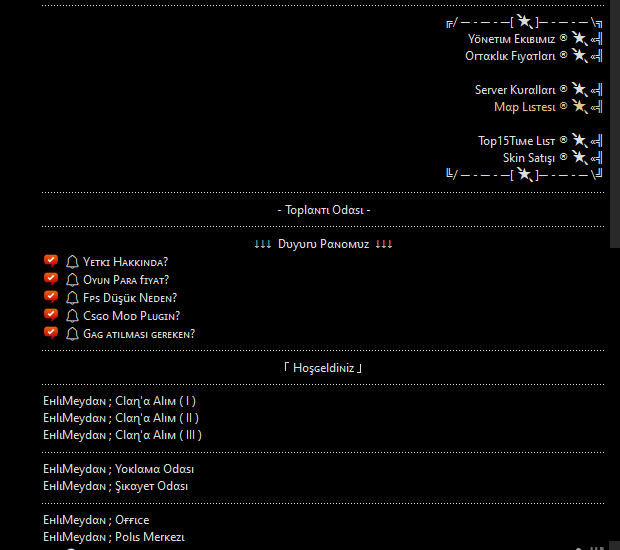Select the Oyun Para fiyat? channel
Image resolution: width=620 pixels, height=550 pixels.
pos(126,280)
